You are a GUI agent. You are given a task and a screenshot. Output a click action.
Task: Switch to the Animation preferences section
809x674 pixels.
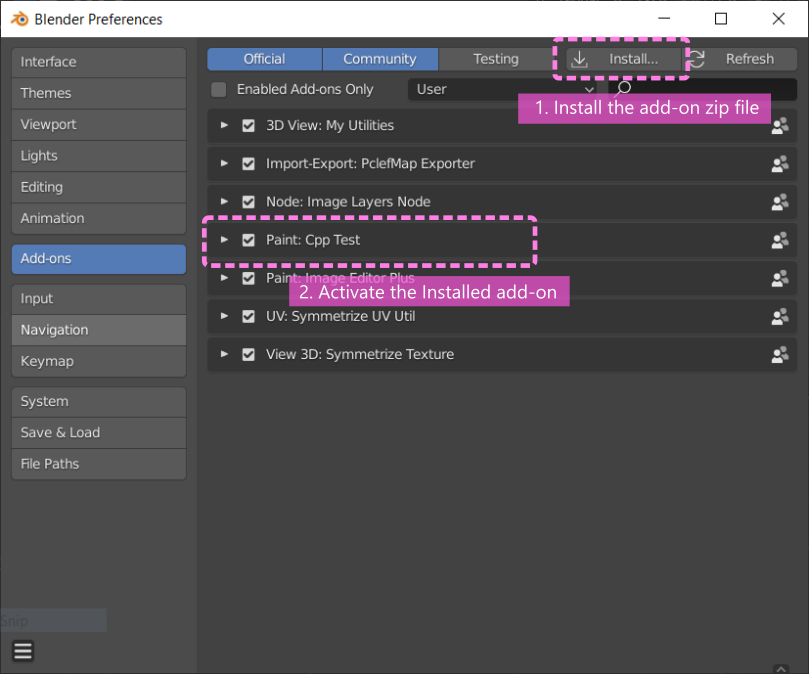pyautogui.click(x=99, y=219)
